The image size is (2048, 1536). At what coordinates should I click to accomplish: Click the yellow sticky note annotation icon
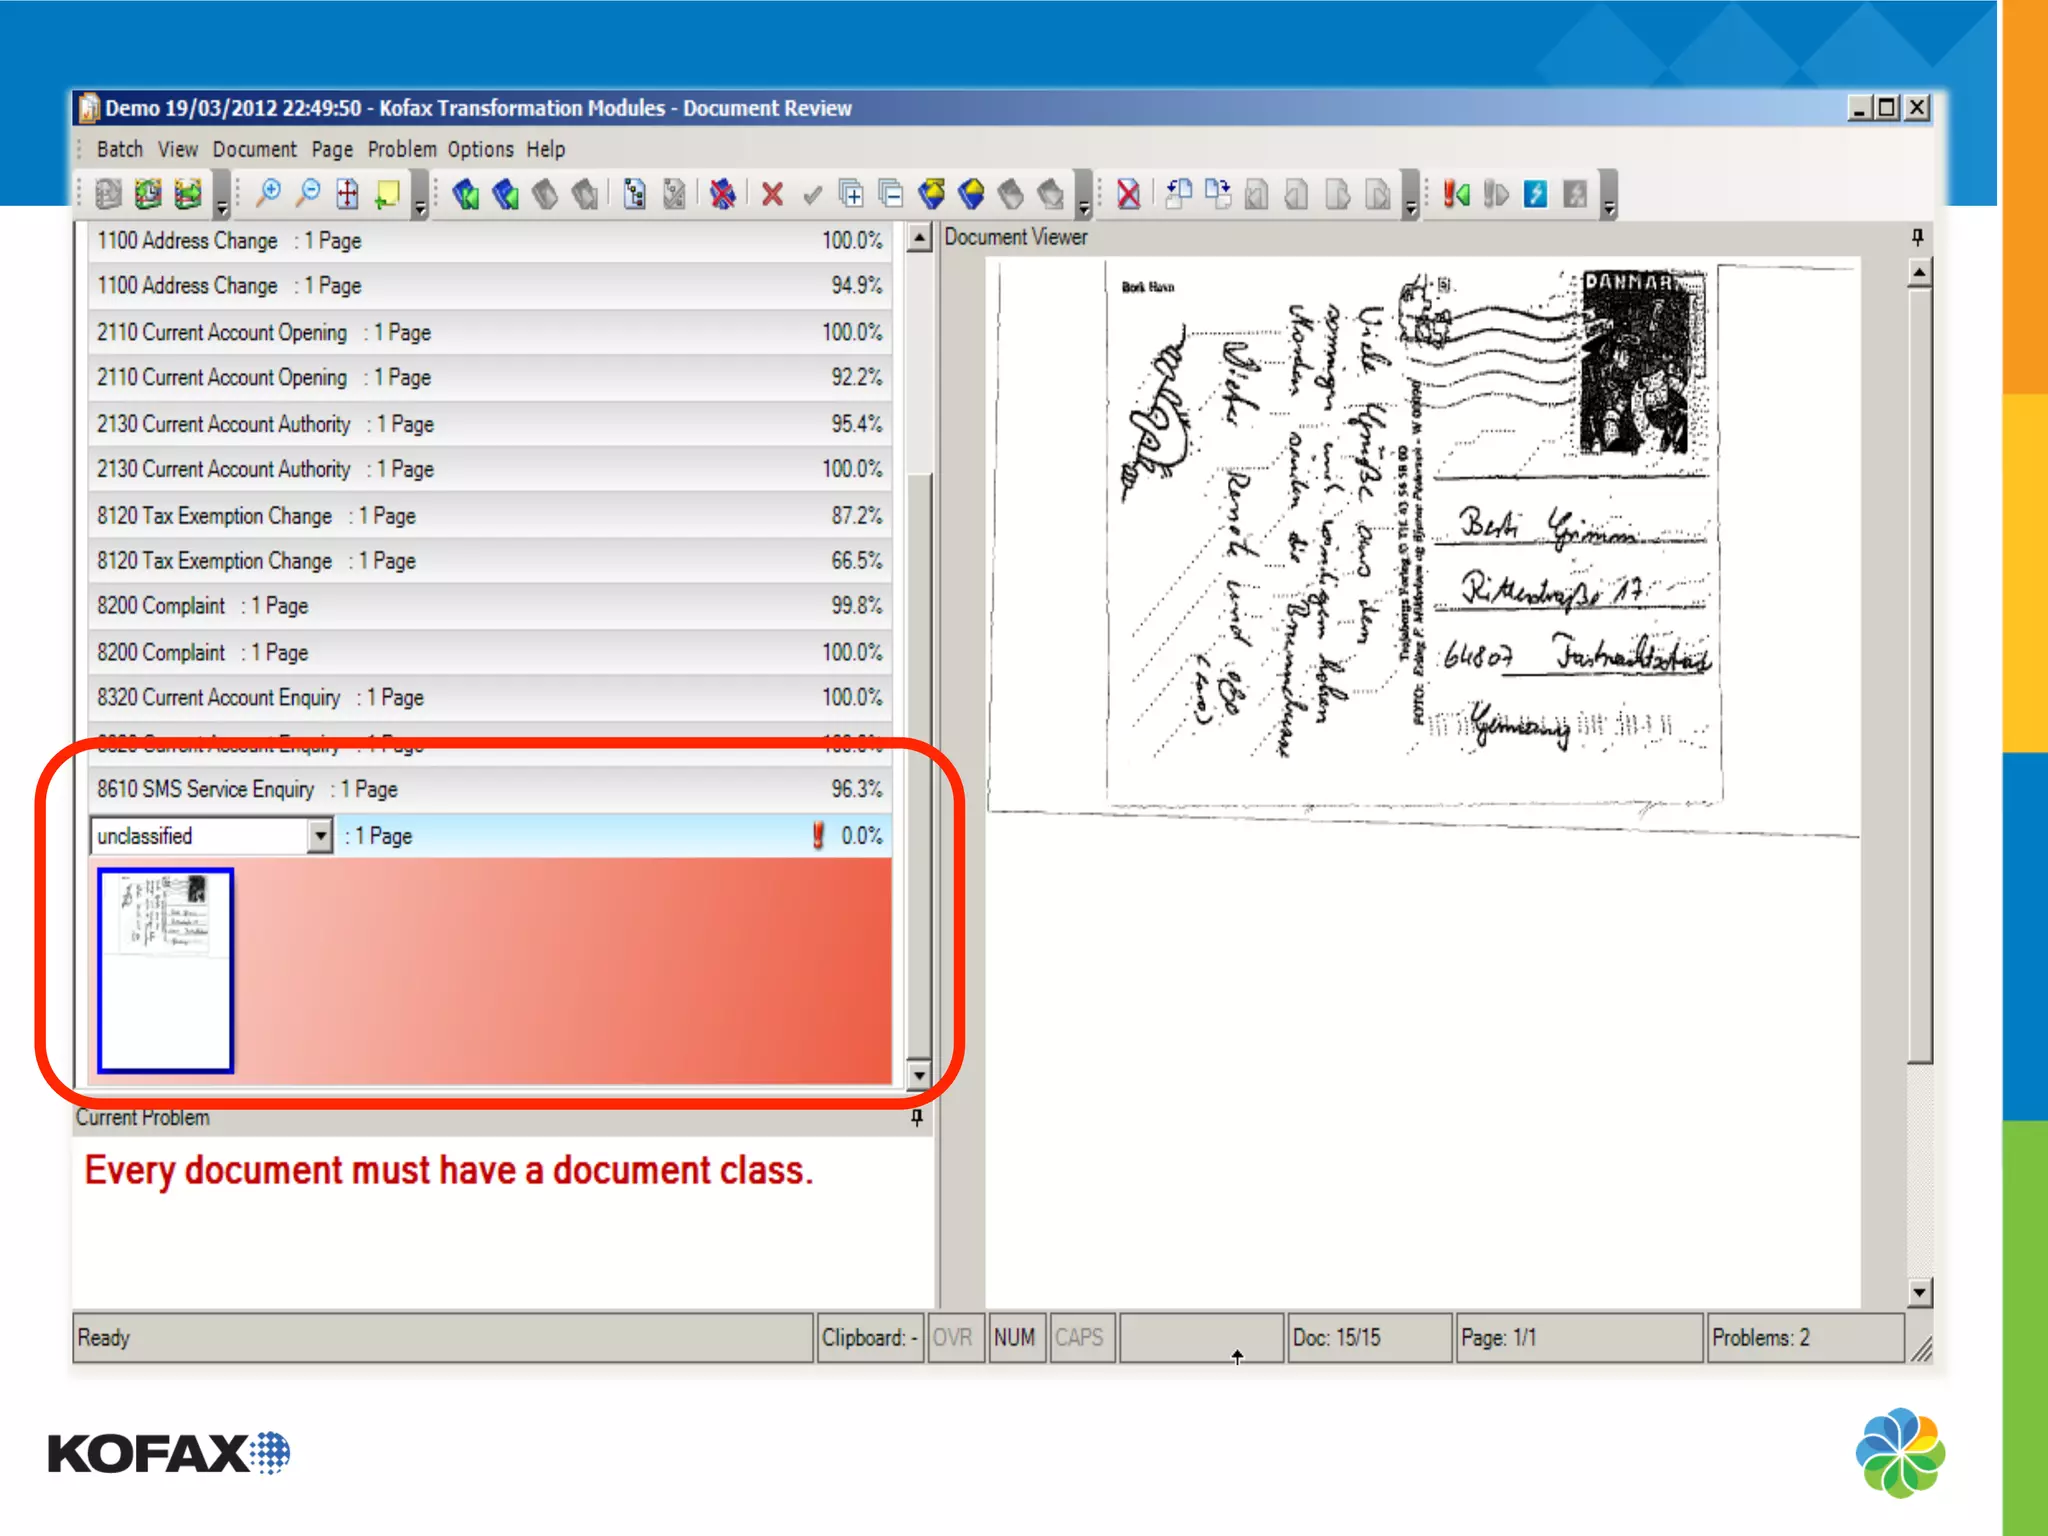pyautogui.click(x=387, y=194)
